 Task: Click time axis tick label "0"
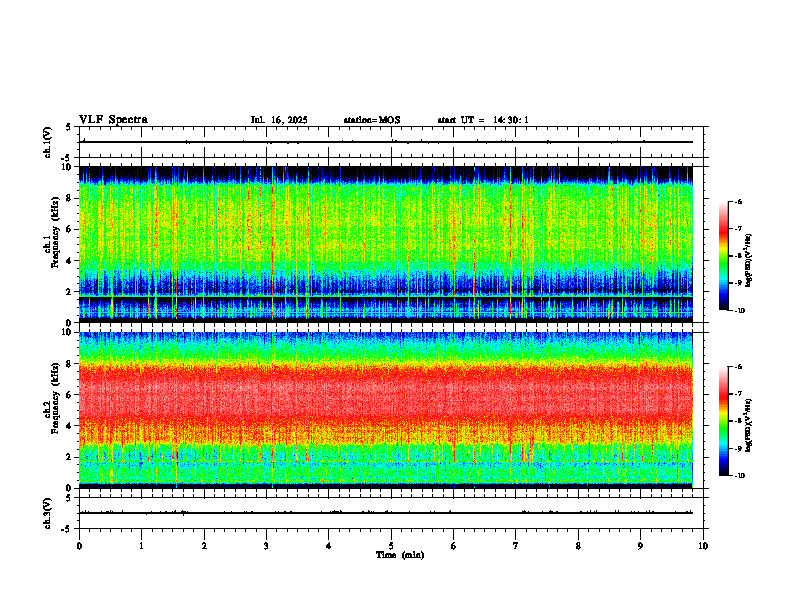click(79, 546)
